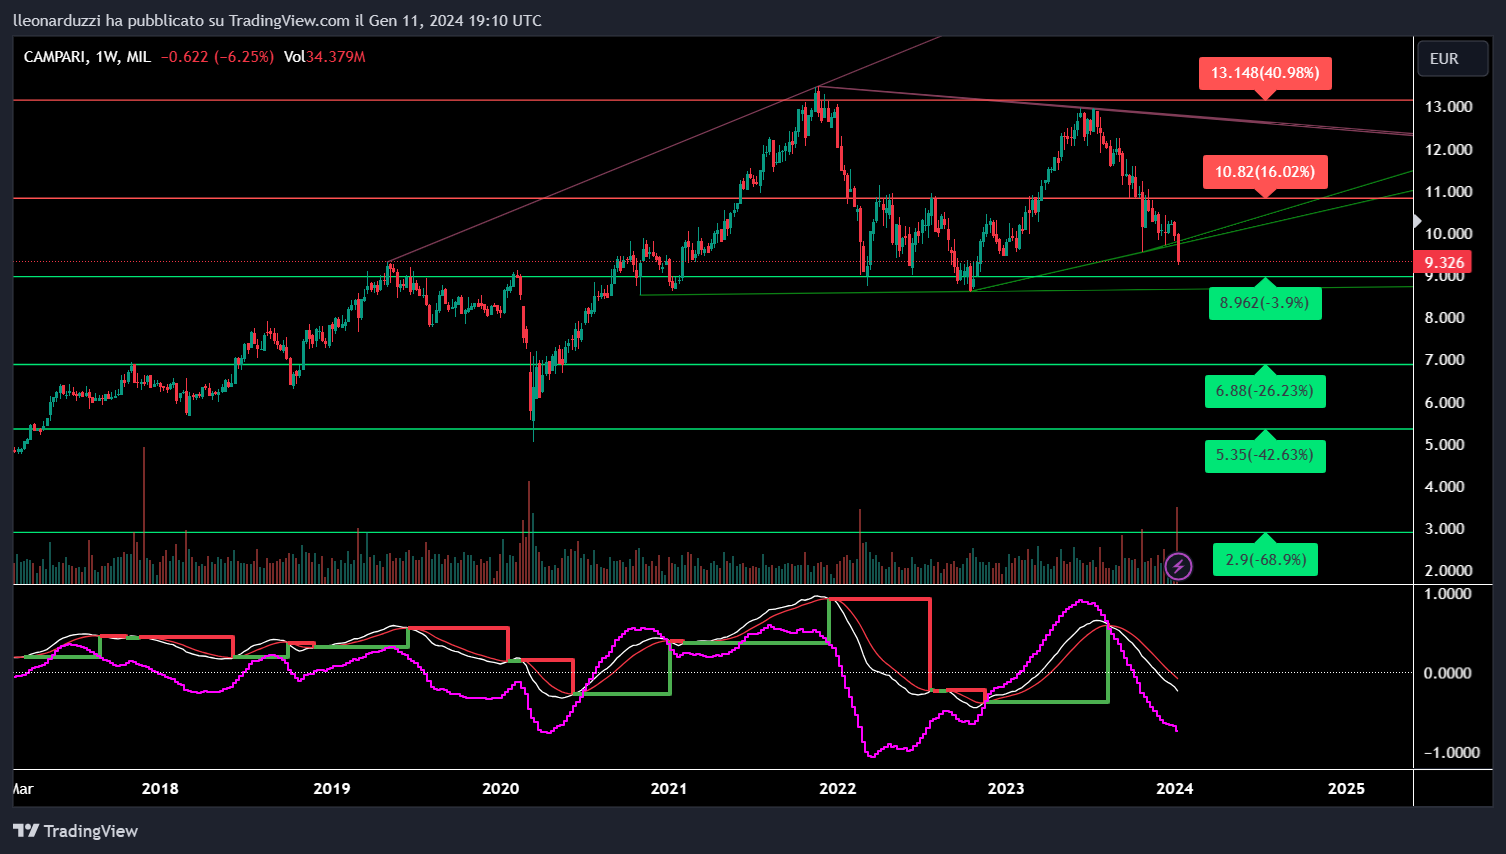This screenshot has width=1506, height=854.
Task: Click the 2025 label on time axis
Action: 1346,788
